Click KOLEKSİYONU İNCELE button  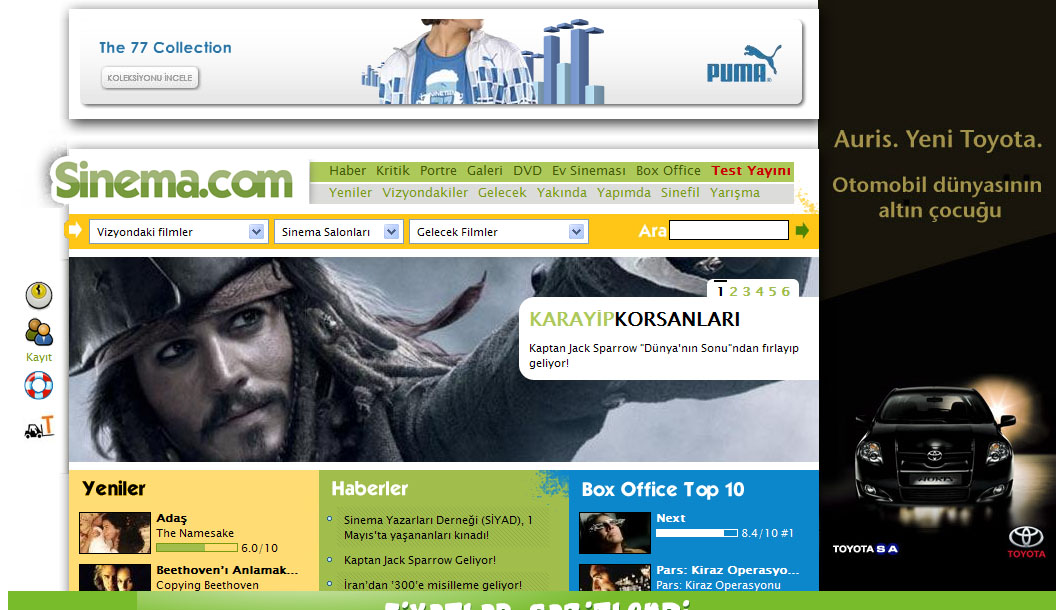(150, 77)
